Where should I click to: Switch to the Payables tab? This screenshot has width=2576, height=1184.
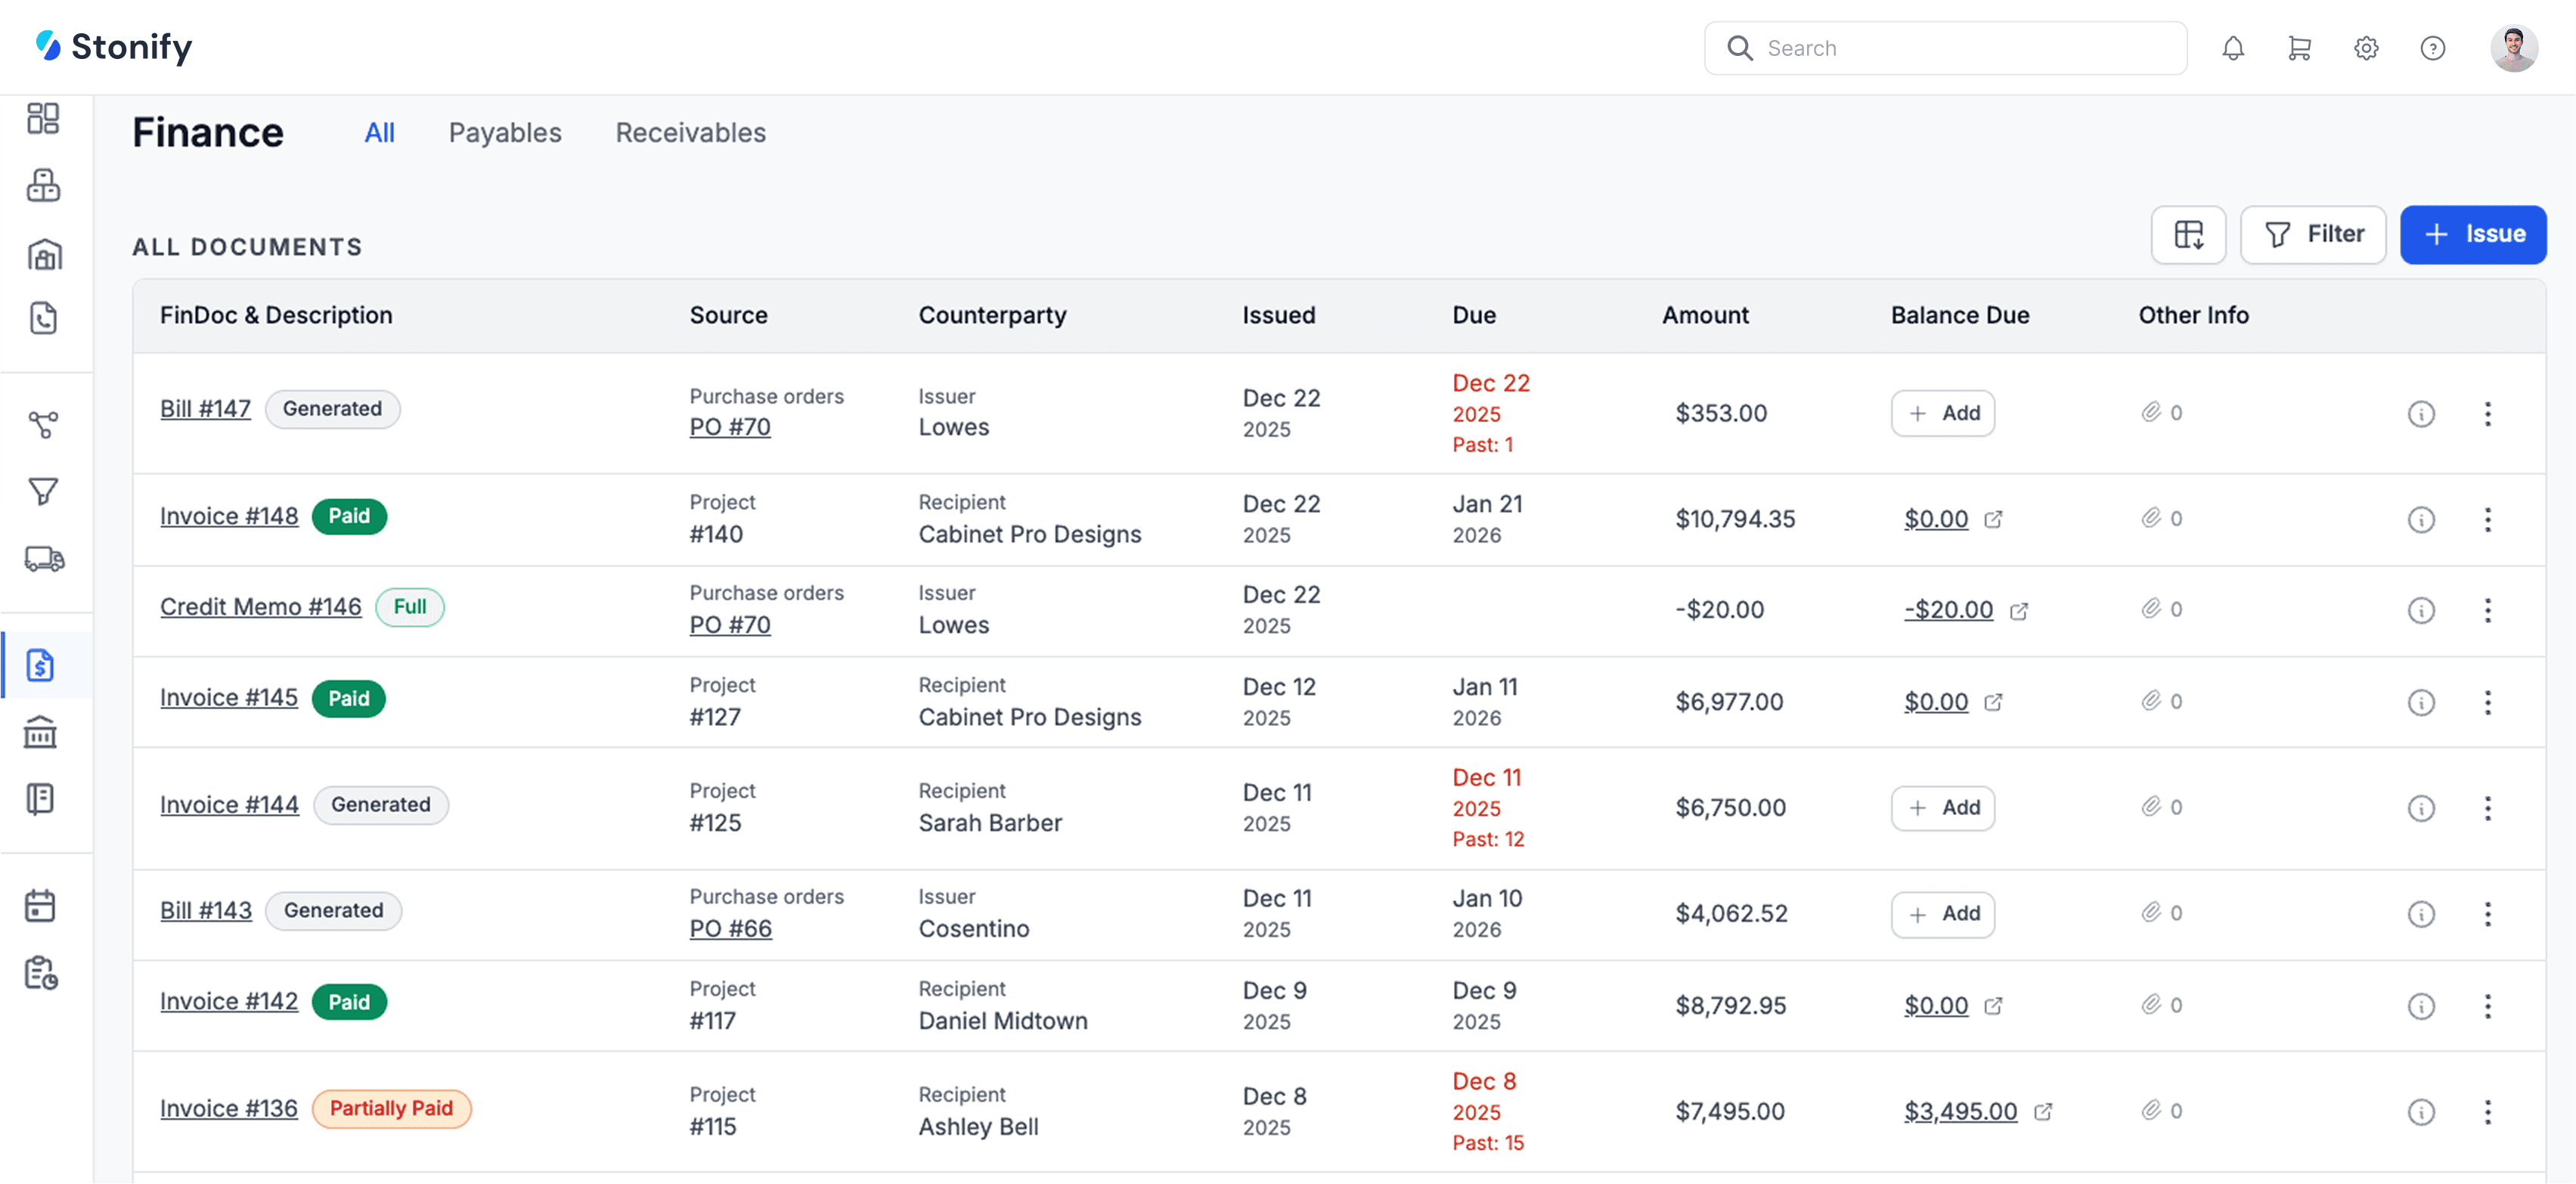click(505, 133)
